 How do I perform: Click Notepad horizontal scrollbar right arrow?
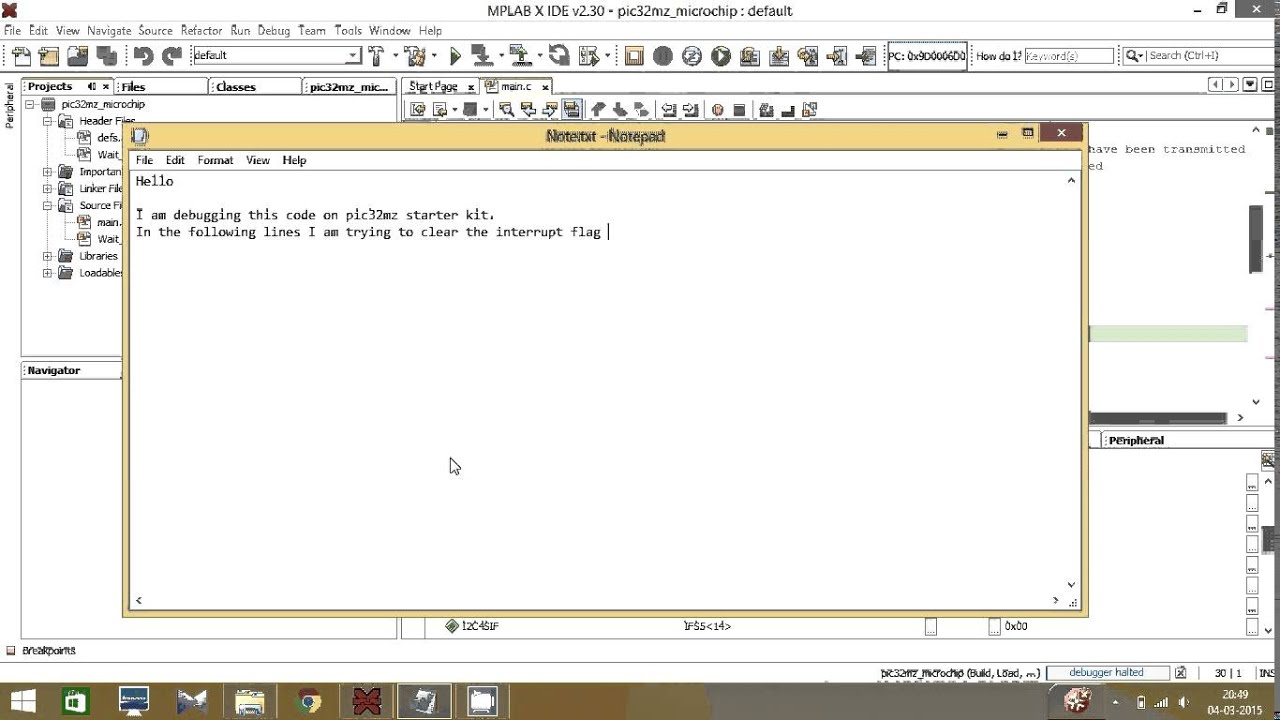[1055, 600]
